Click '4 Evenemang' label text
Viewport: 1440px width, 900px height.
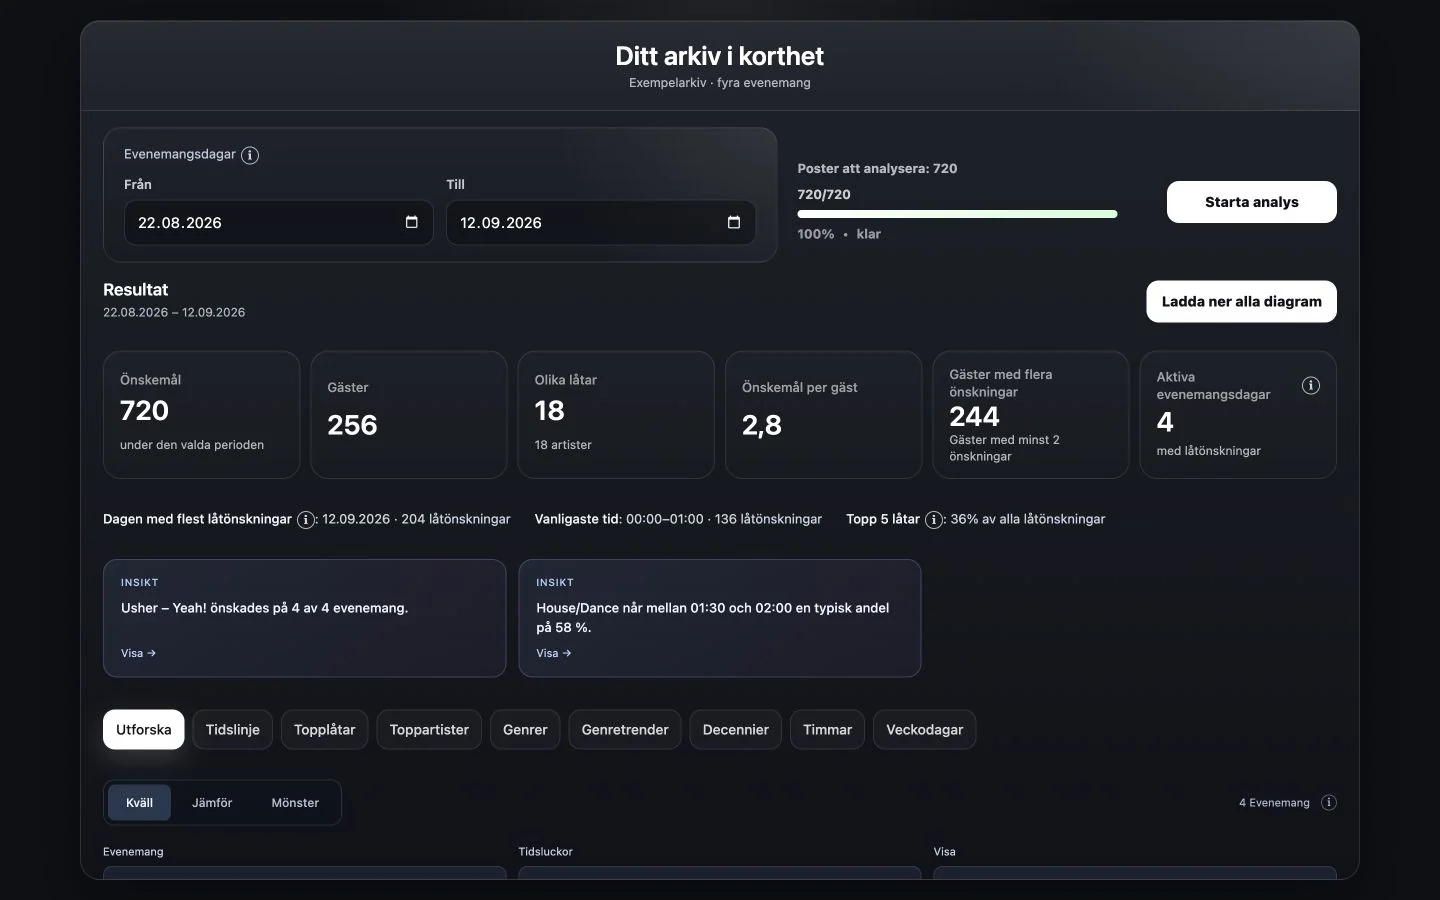pyautogui.click(x=1274, y=803)
